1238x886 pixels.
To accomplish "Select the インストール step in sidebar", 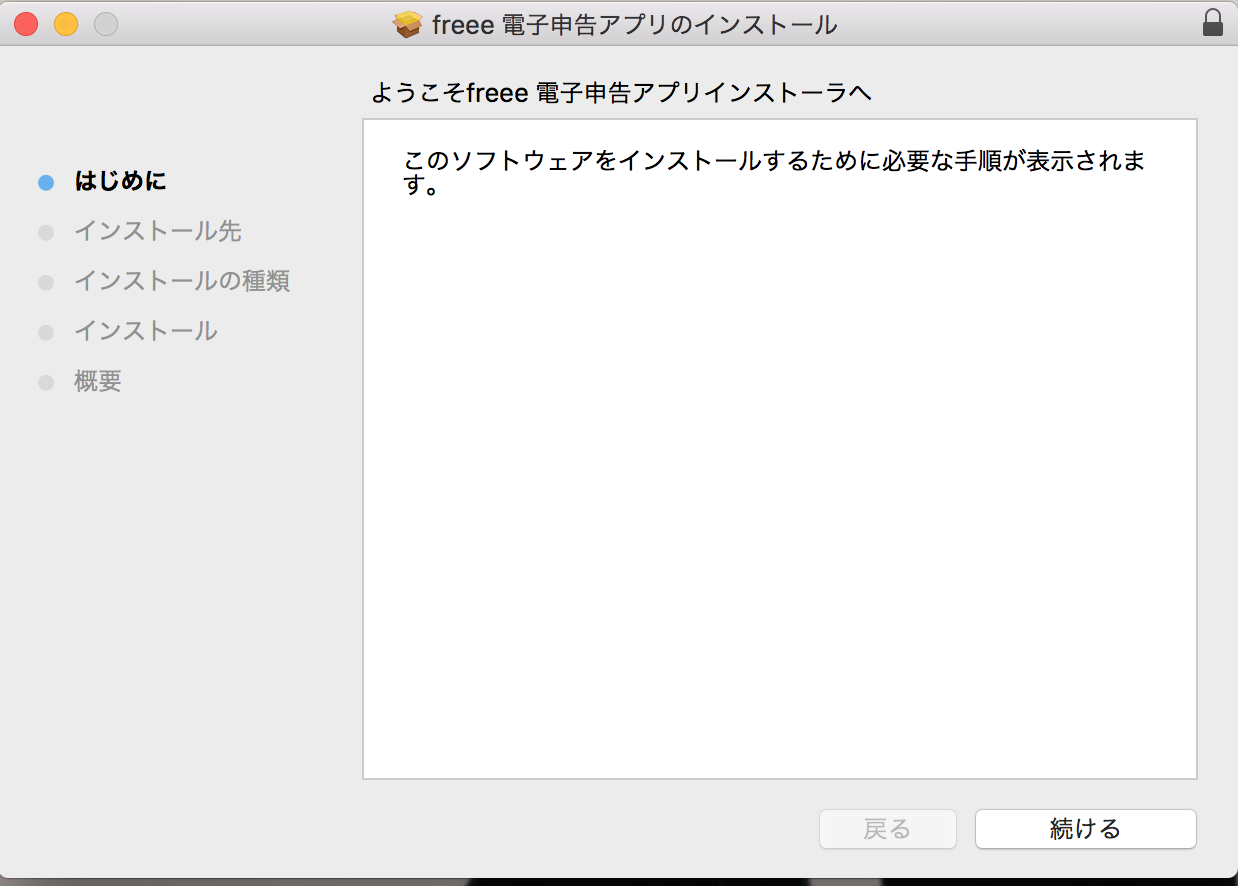I will (145, 331).
